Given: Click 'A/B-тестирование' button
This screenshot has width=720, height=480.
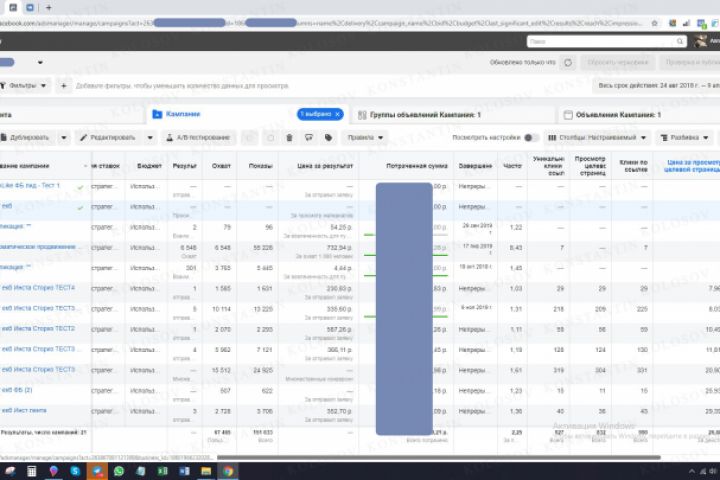Looking at the screenshot, I should 198,137.
